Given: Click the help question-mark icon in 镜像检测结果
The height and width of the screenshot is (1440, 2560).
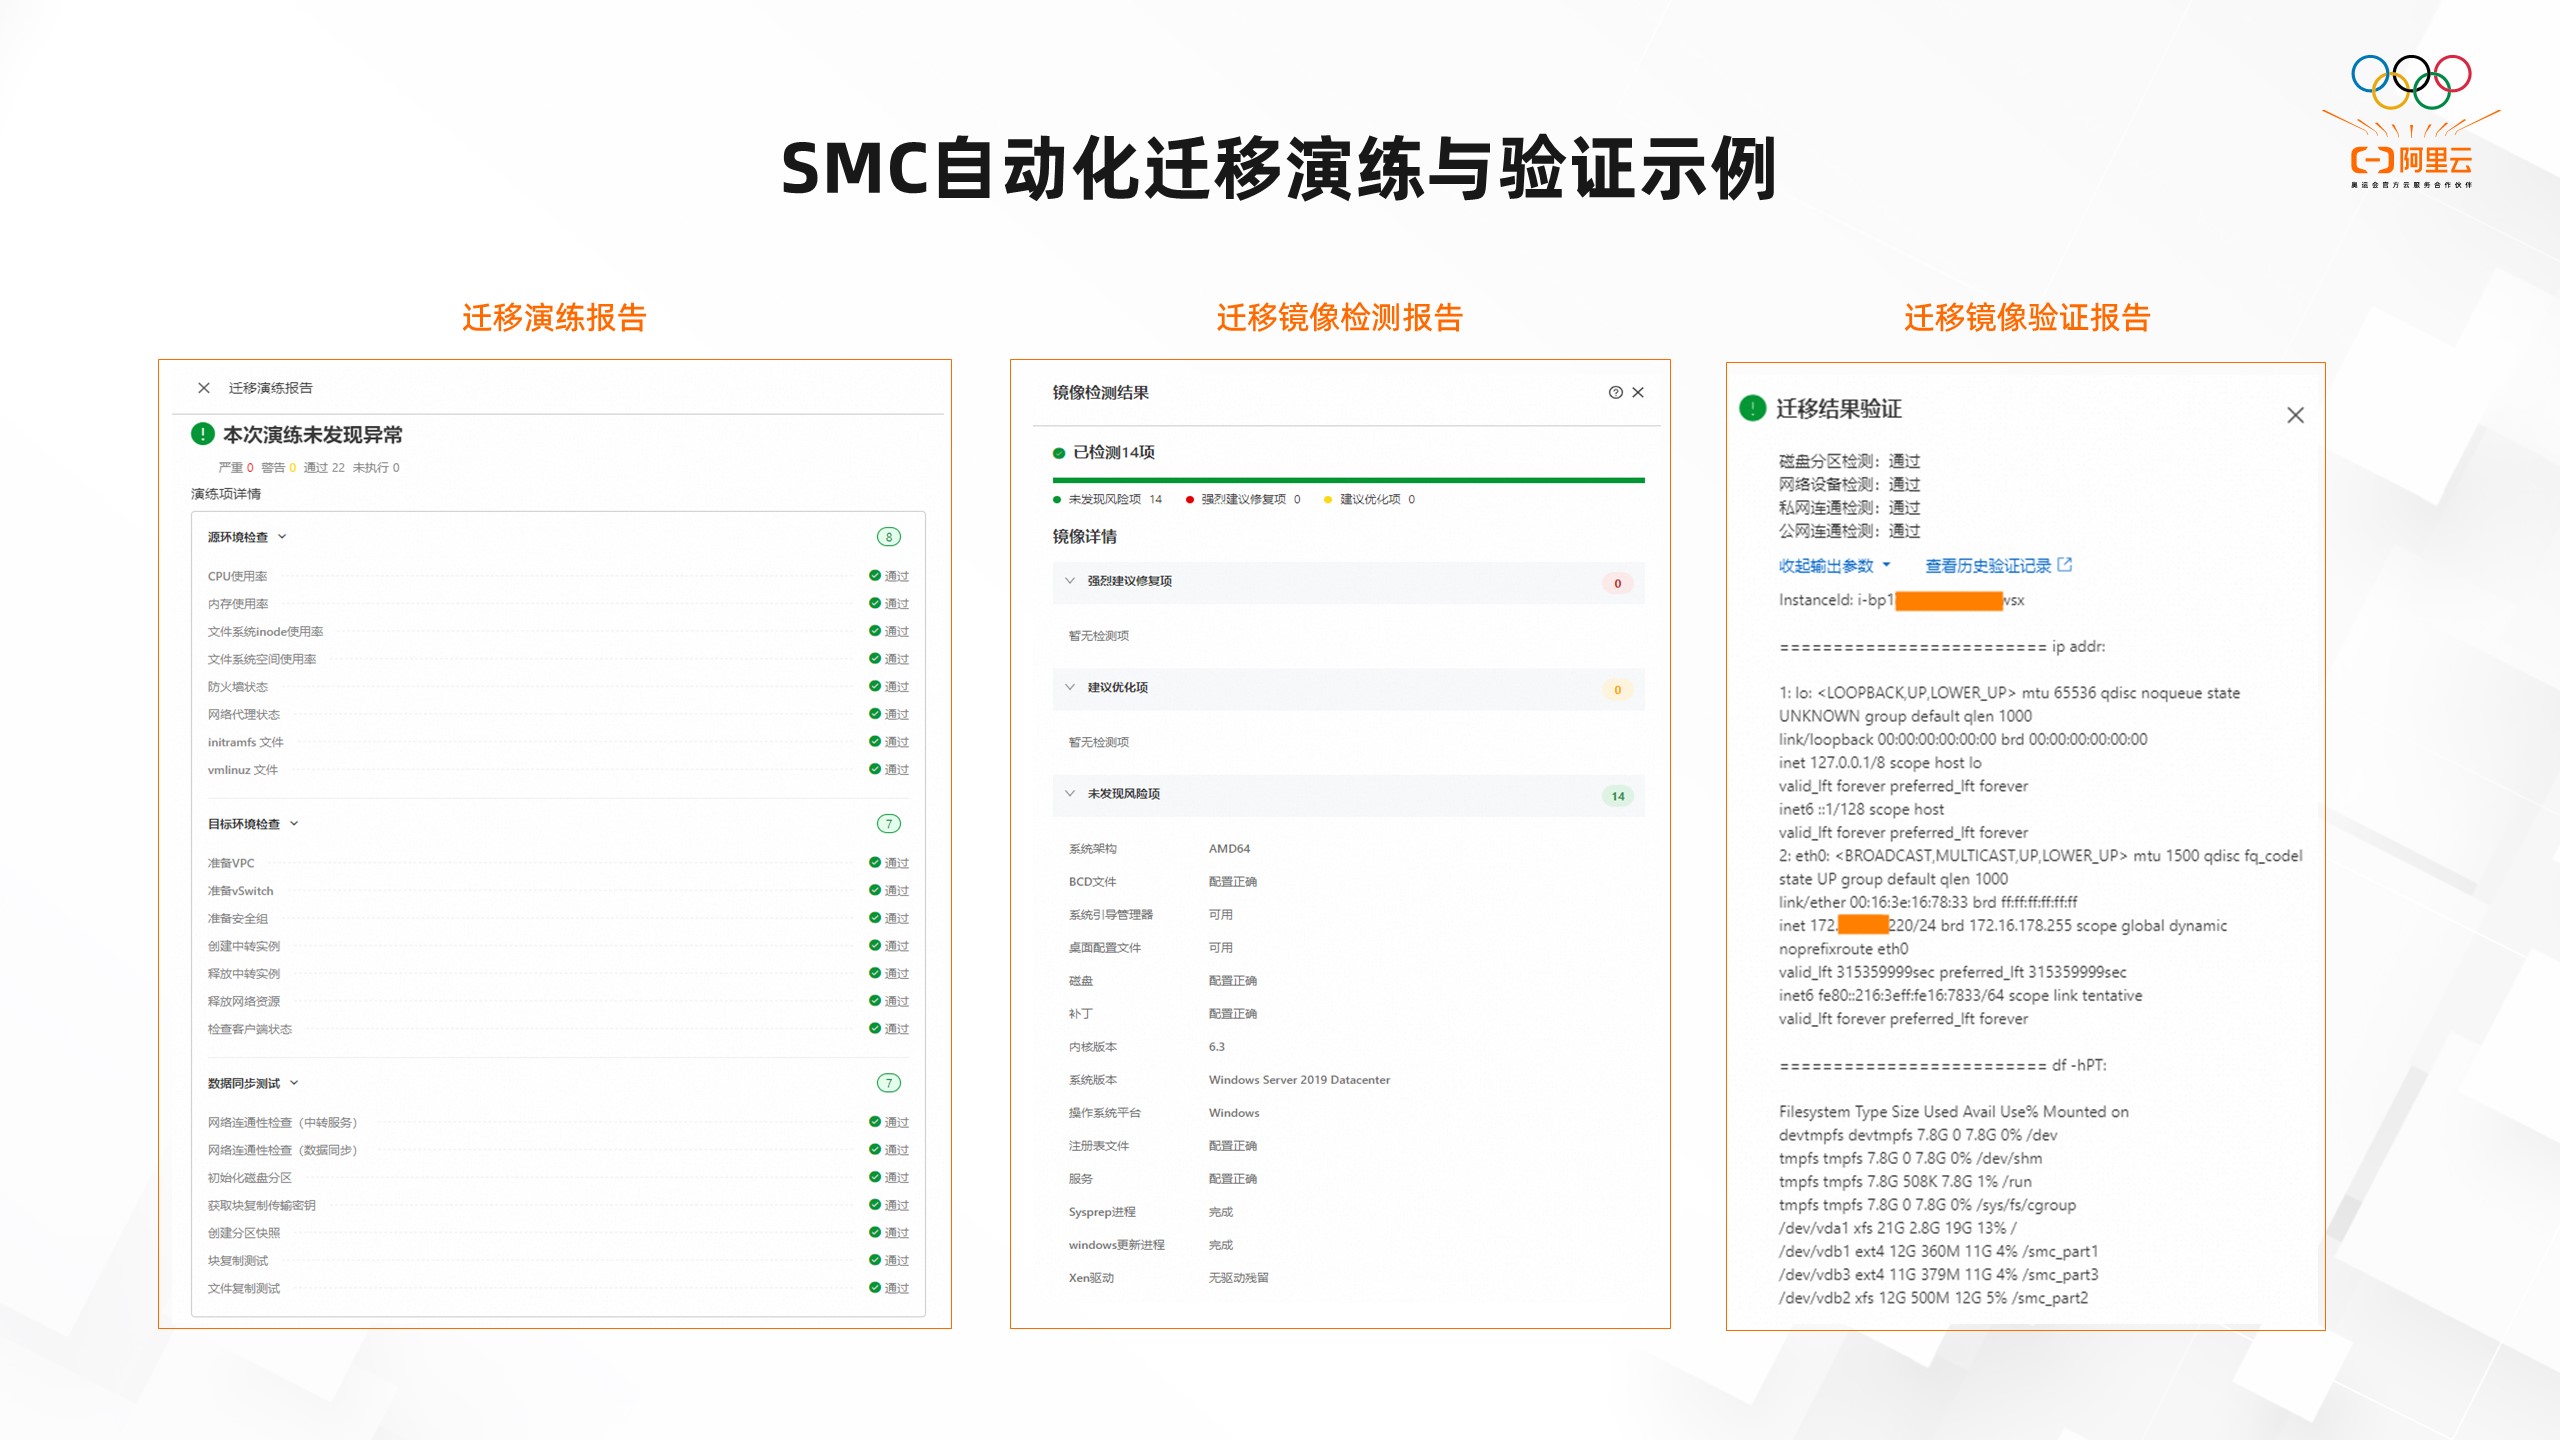Looking at the screenshot, I should [1615, 392].
